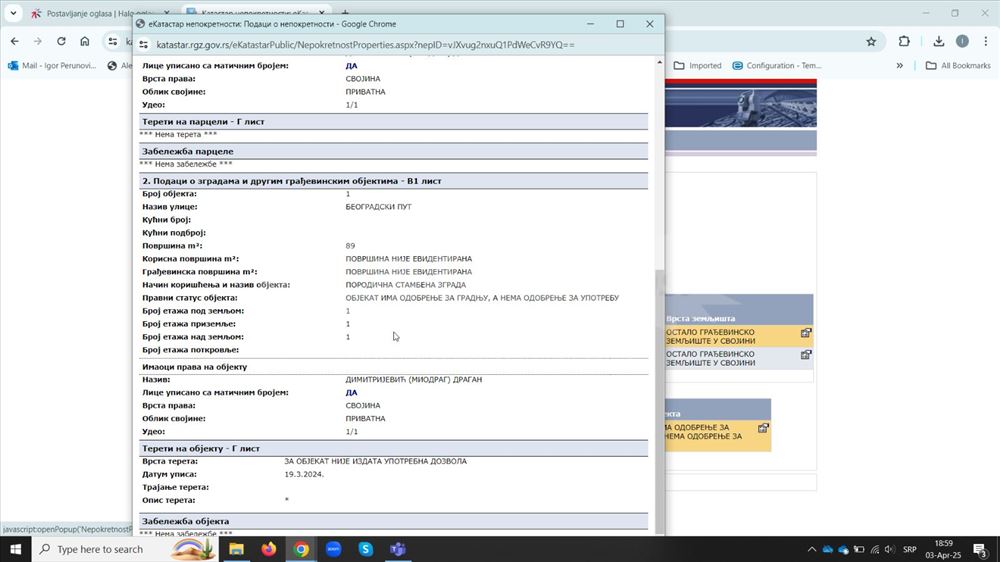Click the first OneDrive cloud tray icon

tap(828, 549)
